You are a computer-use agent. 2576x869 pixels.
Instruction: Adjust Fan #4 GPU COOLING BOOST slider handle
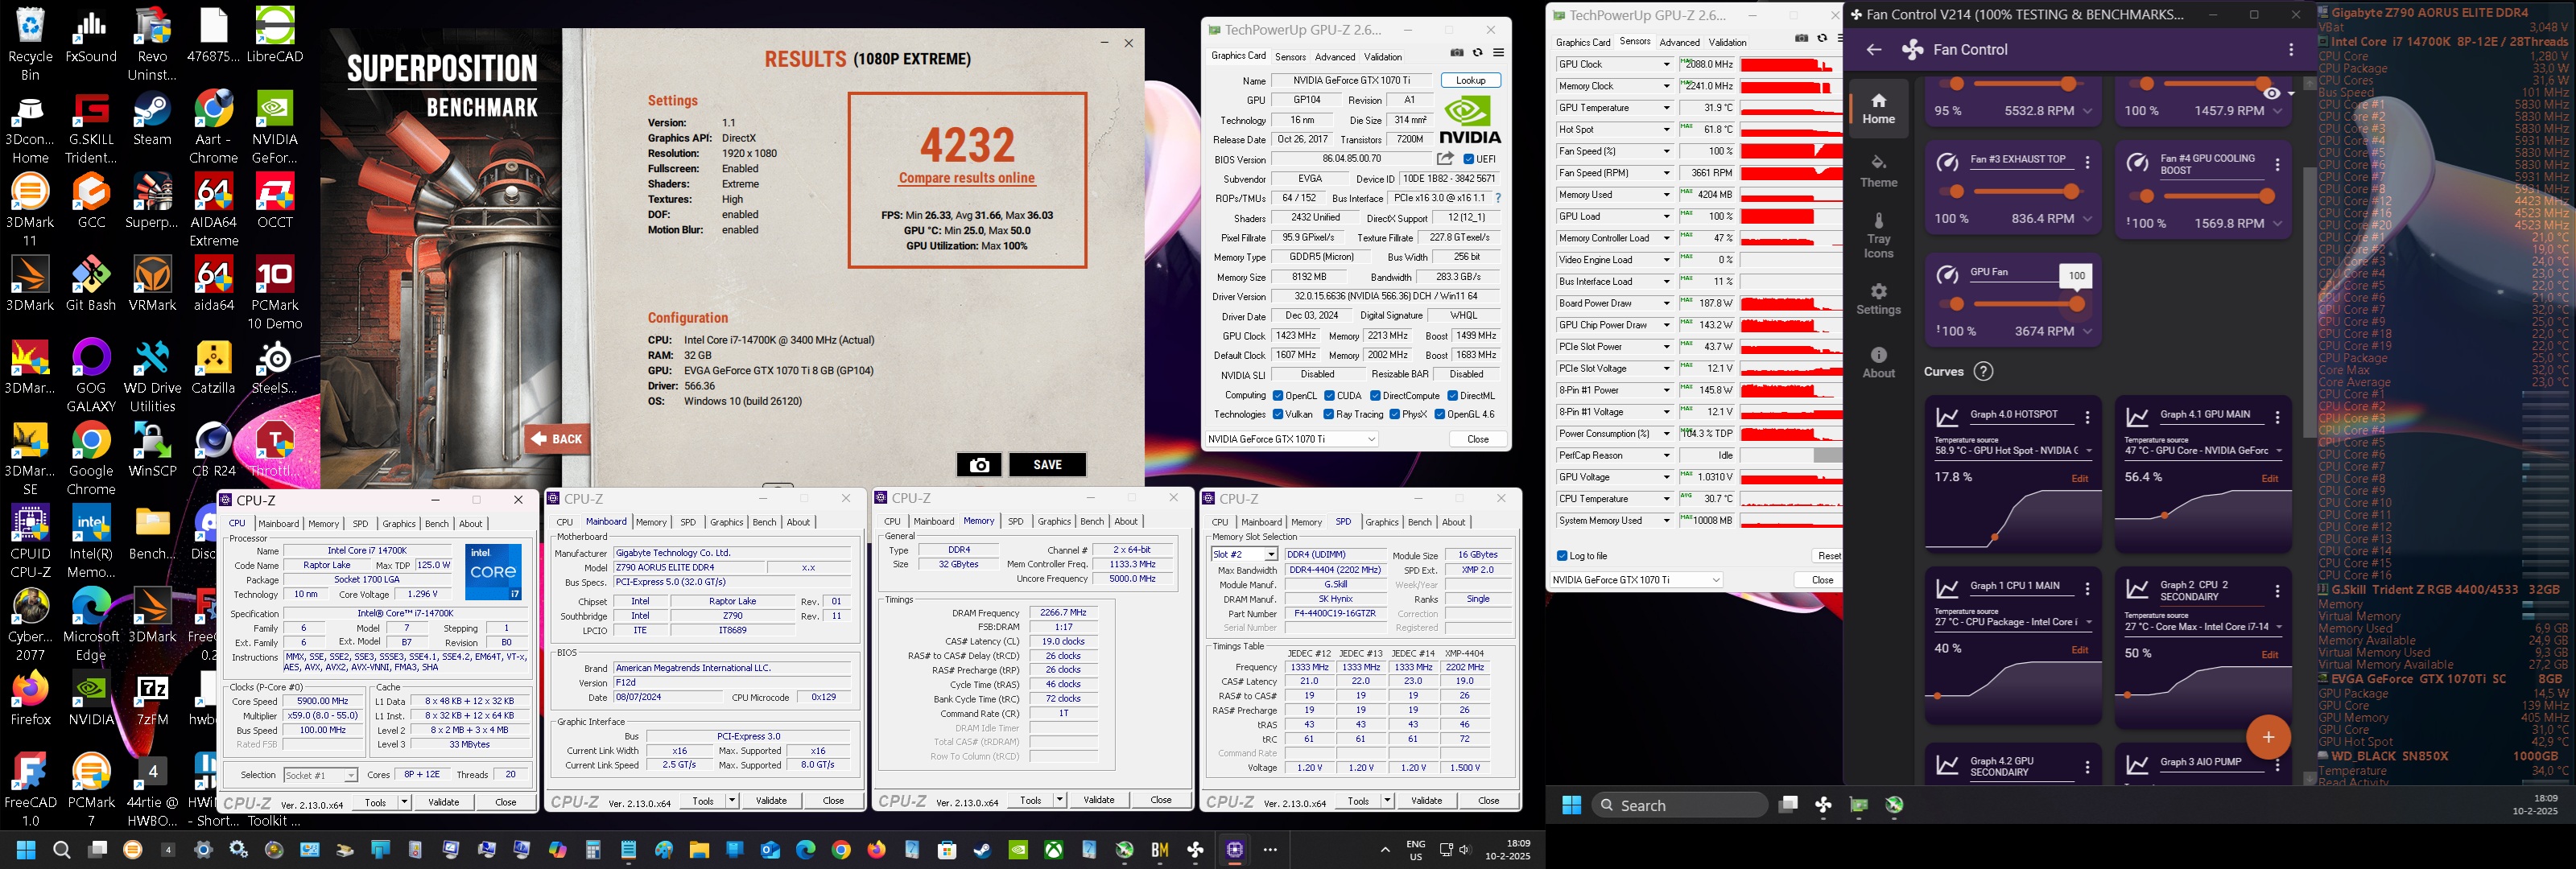coord(2266,196)
